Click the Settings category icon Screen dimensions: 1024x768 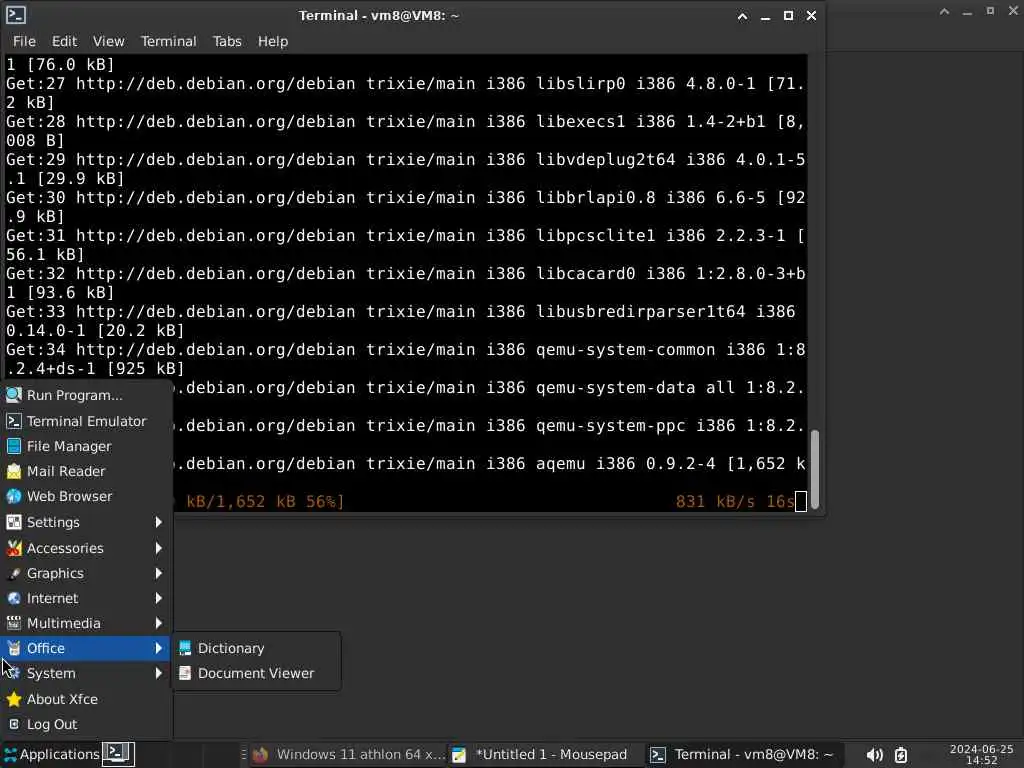pyautogui.click(x=14, y=522)
